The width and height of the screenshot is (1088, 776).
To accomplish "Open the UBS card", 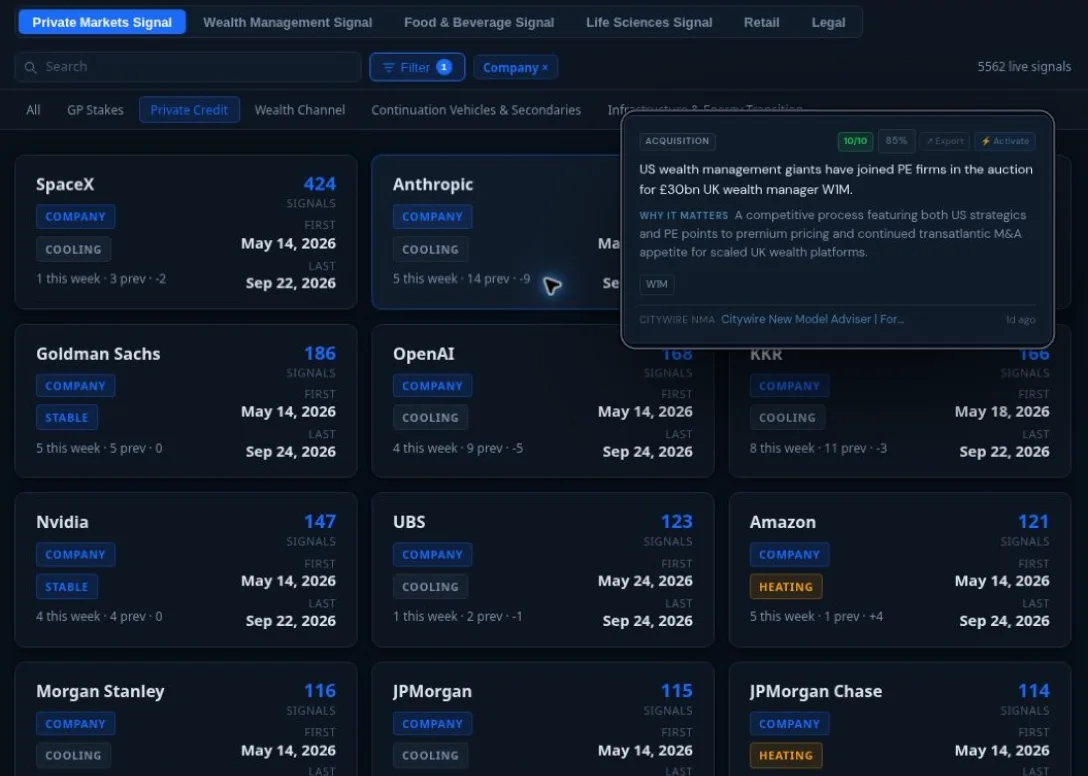I will pyautogui.click(x=543, y=570).
